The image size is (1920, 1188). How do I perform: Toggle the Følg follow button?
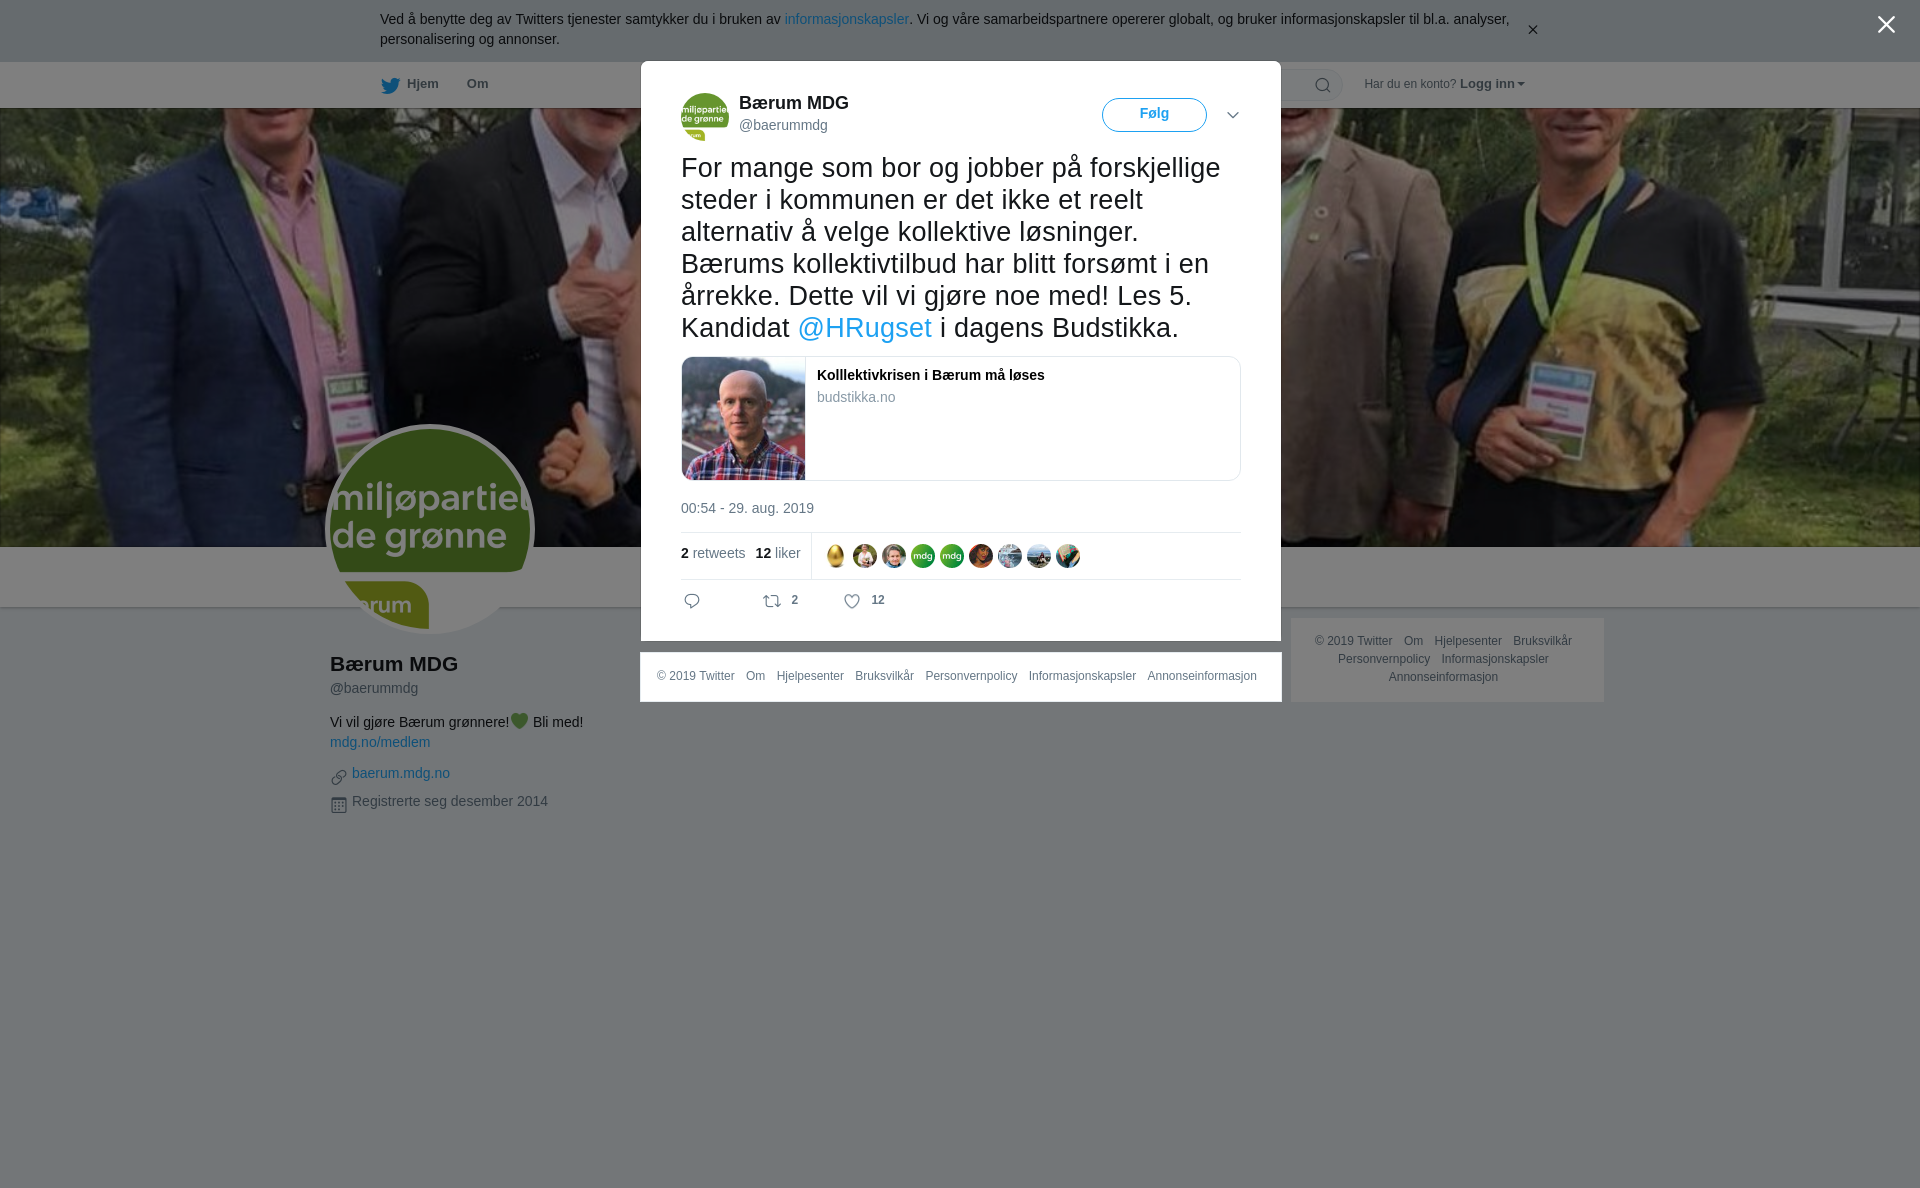coord(1154,115)
